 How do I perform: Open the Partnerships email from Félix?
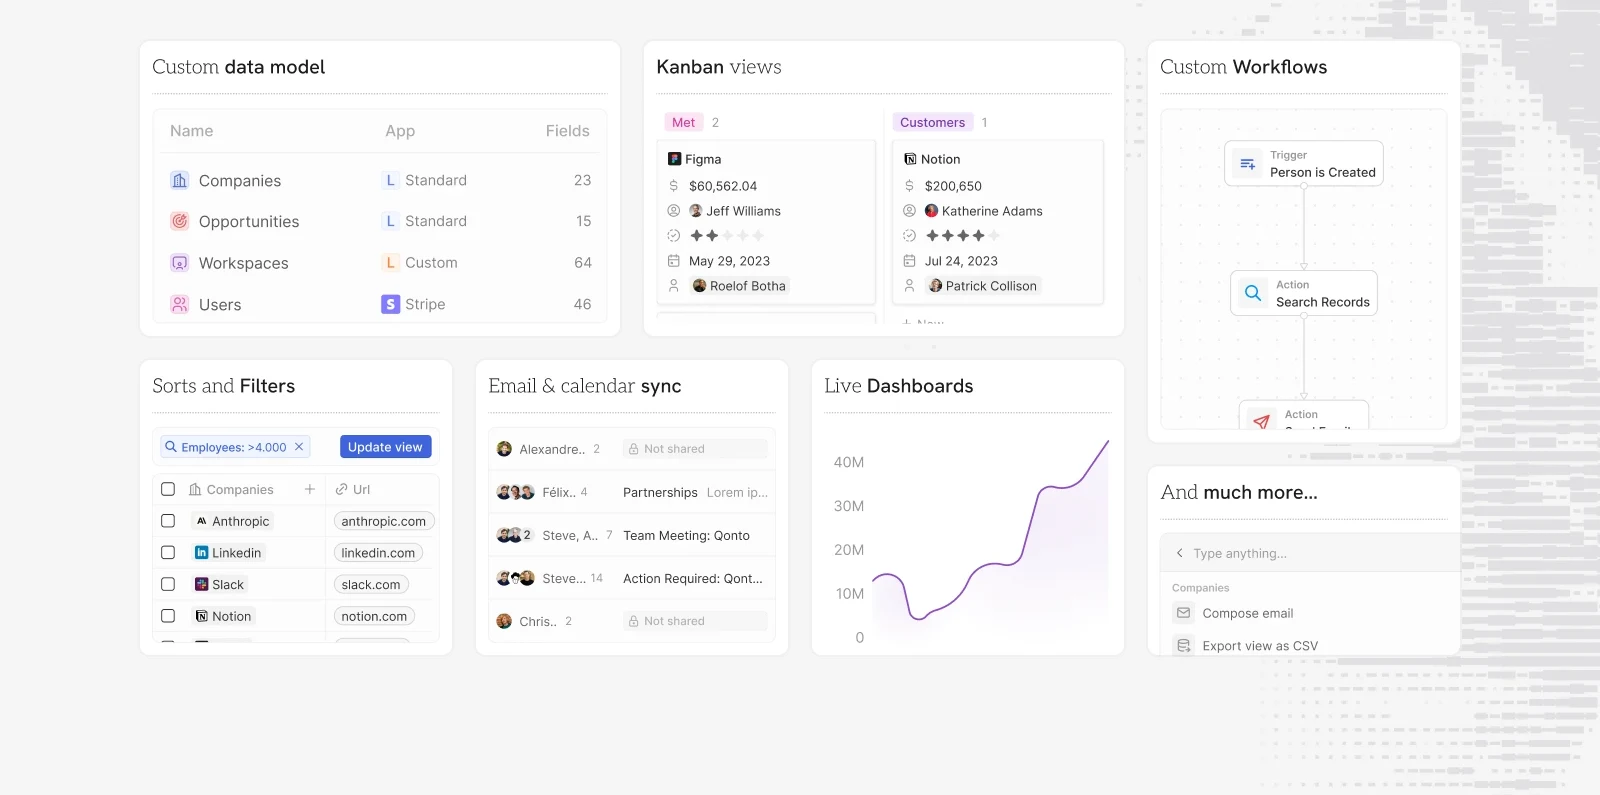(660, 492)
